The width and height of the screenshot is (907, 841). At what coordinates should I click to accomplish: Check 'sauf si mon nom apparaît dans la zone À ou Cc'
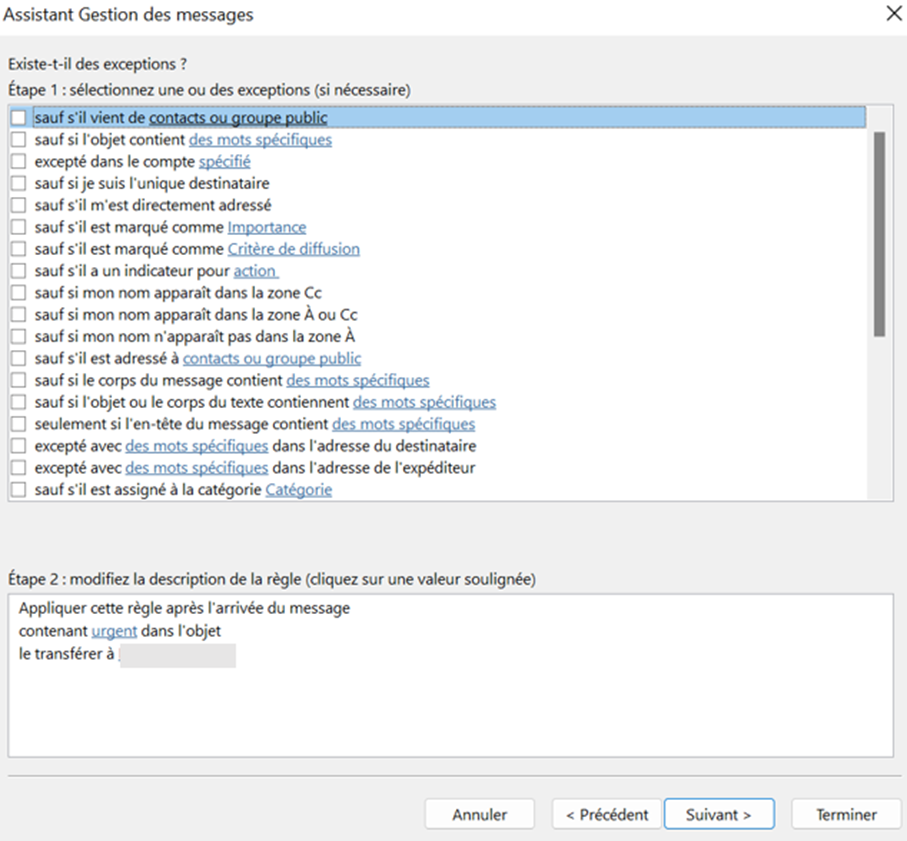[x=19, y=315]
